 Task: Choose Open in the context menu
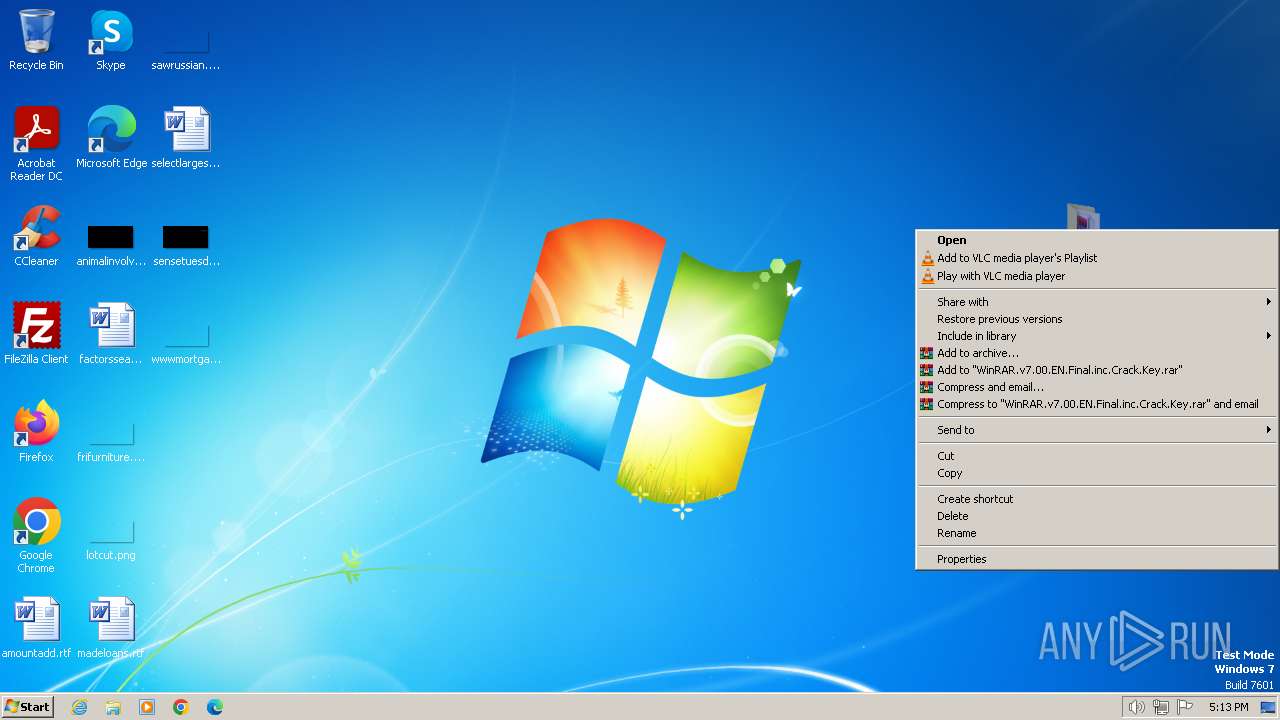[x=1097, y=240]
